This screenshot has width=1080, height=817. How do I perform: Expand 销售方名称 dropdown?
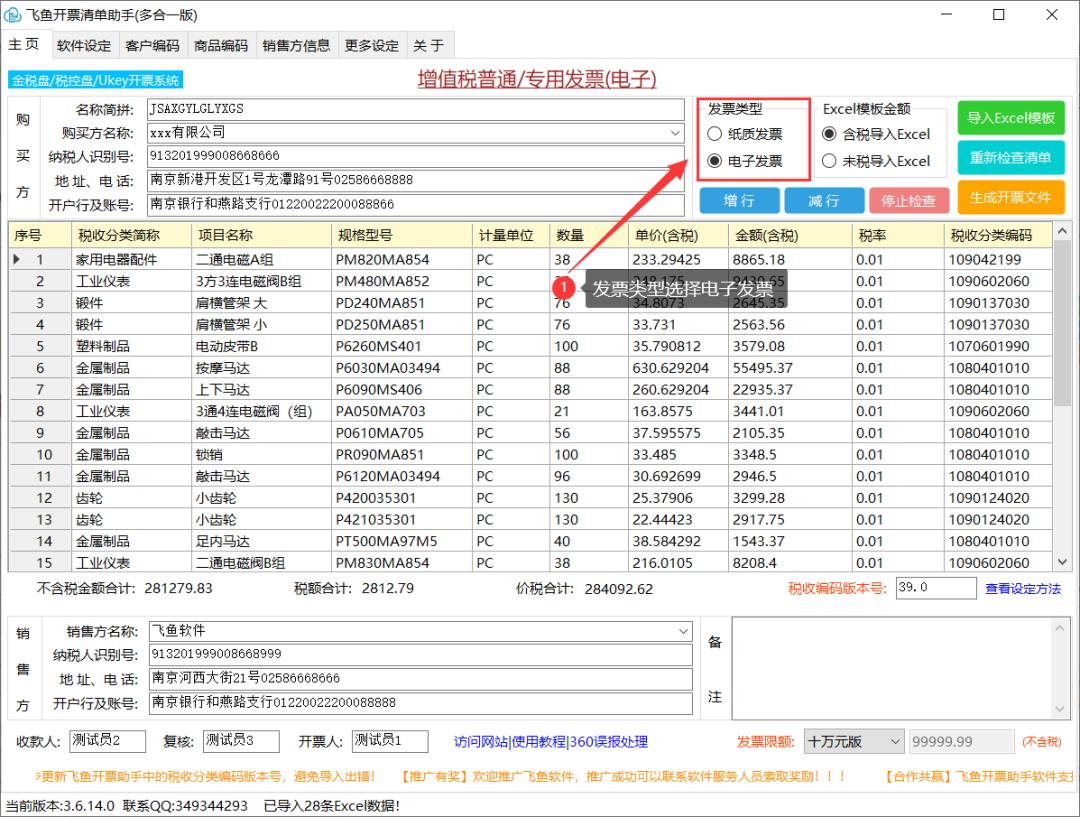point(683,631)
